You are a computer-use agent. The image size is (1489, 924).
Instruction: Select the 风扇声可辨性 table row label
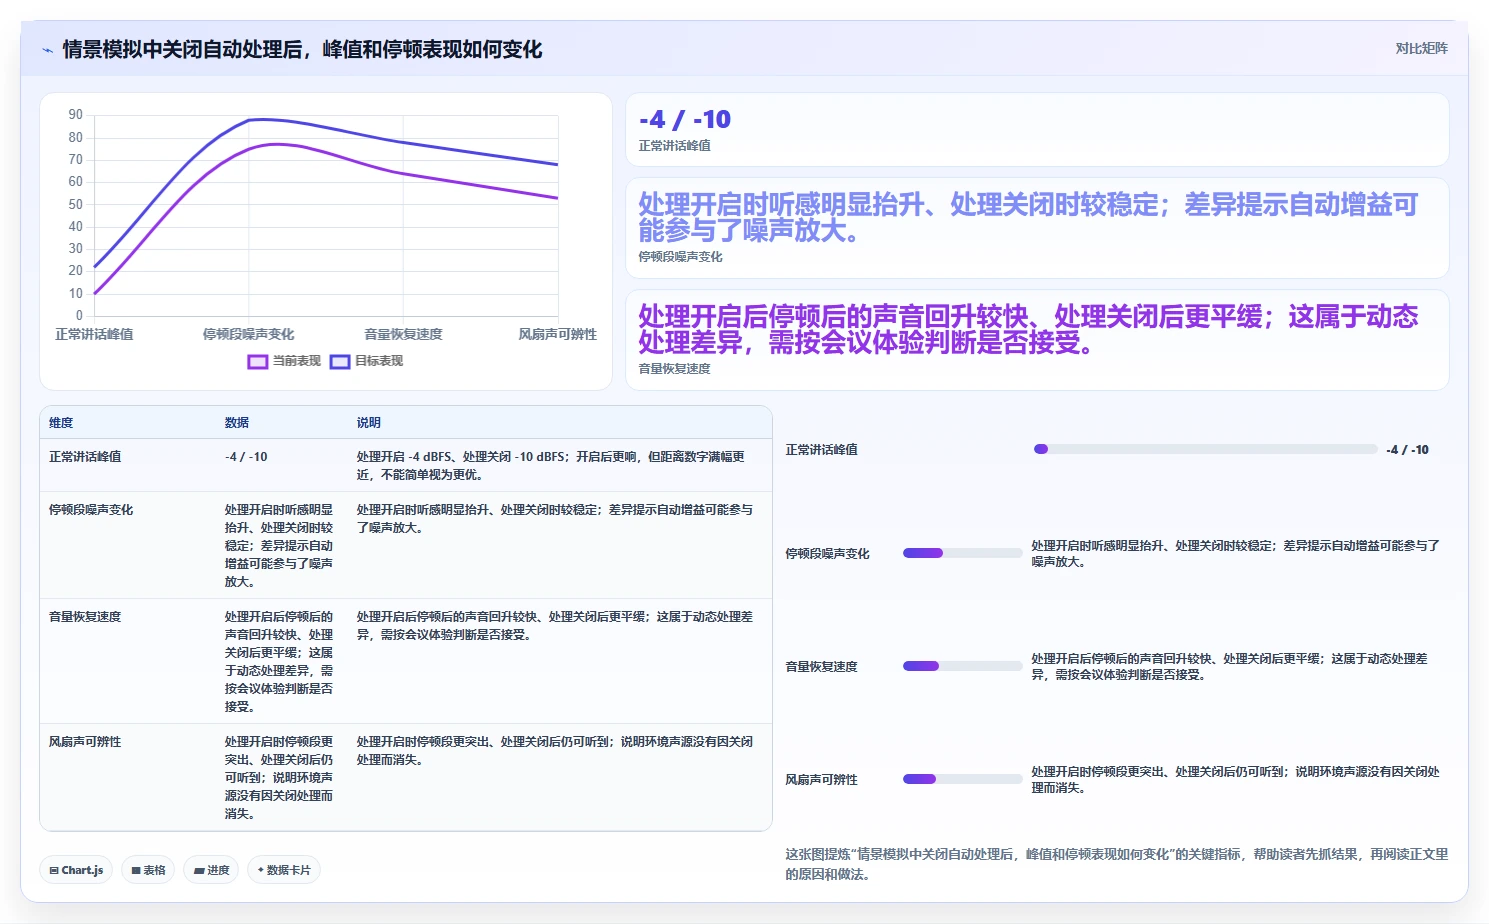pyautogui.click(x=85, y=742)
